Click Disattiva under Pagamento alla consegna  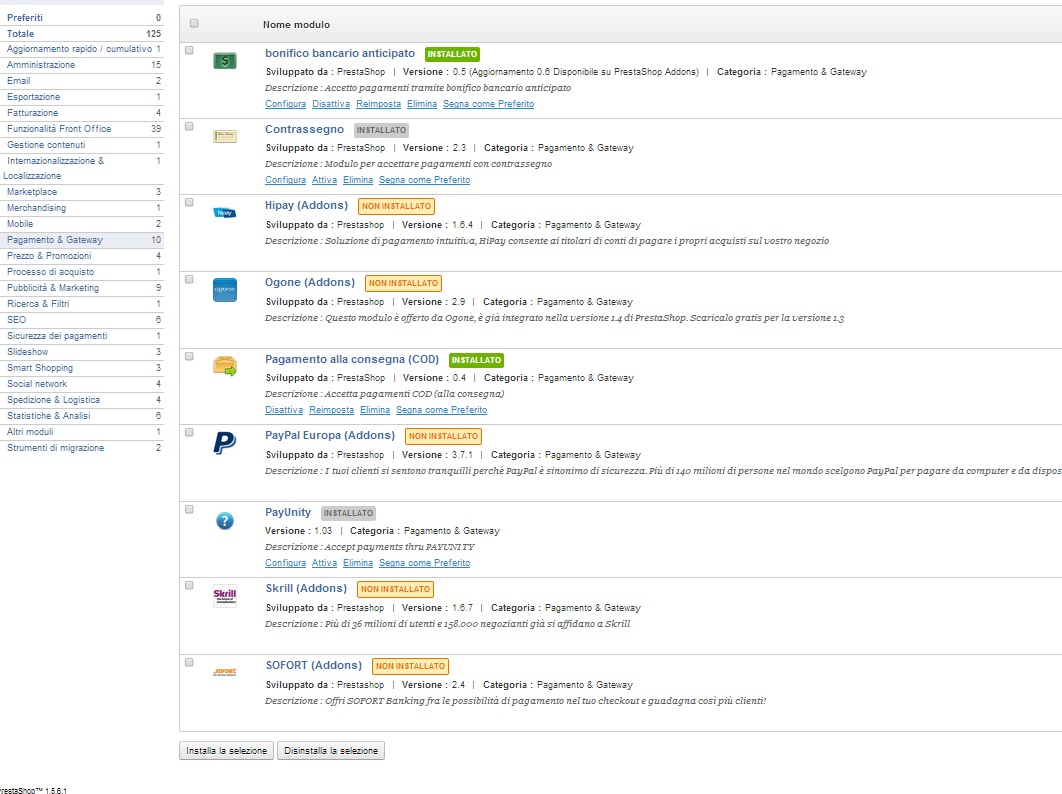[x=284, y=410]
